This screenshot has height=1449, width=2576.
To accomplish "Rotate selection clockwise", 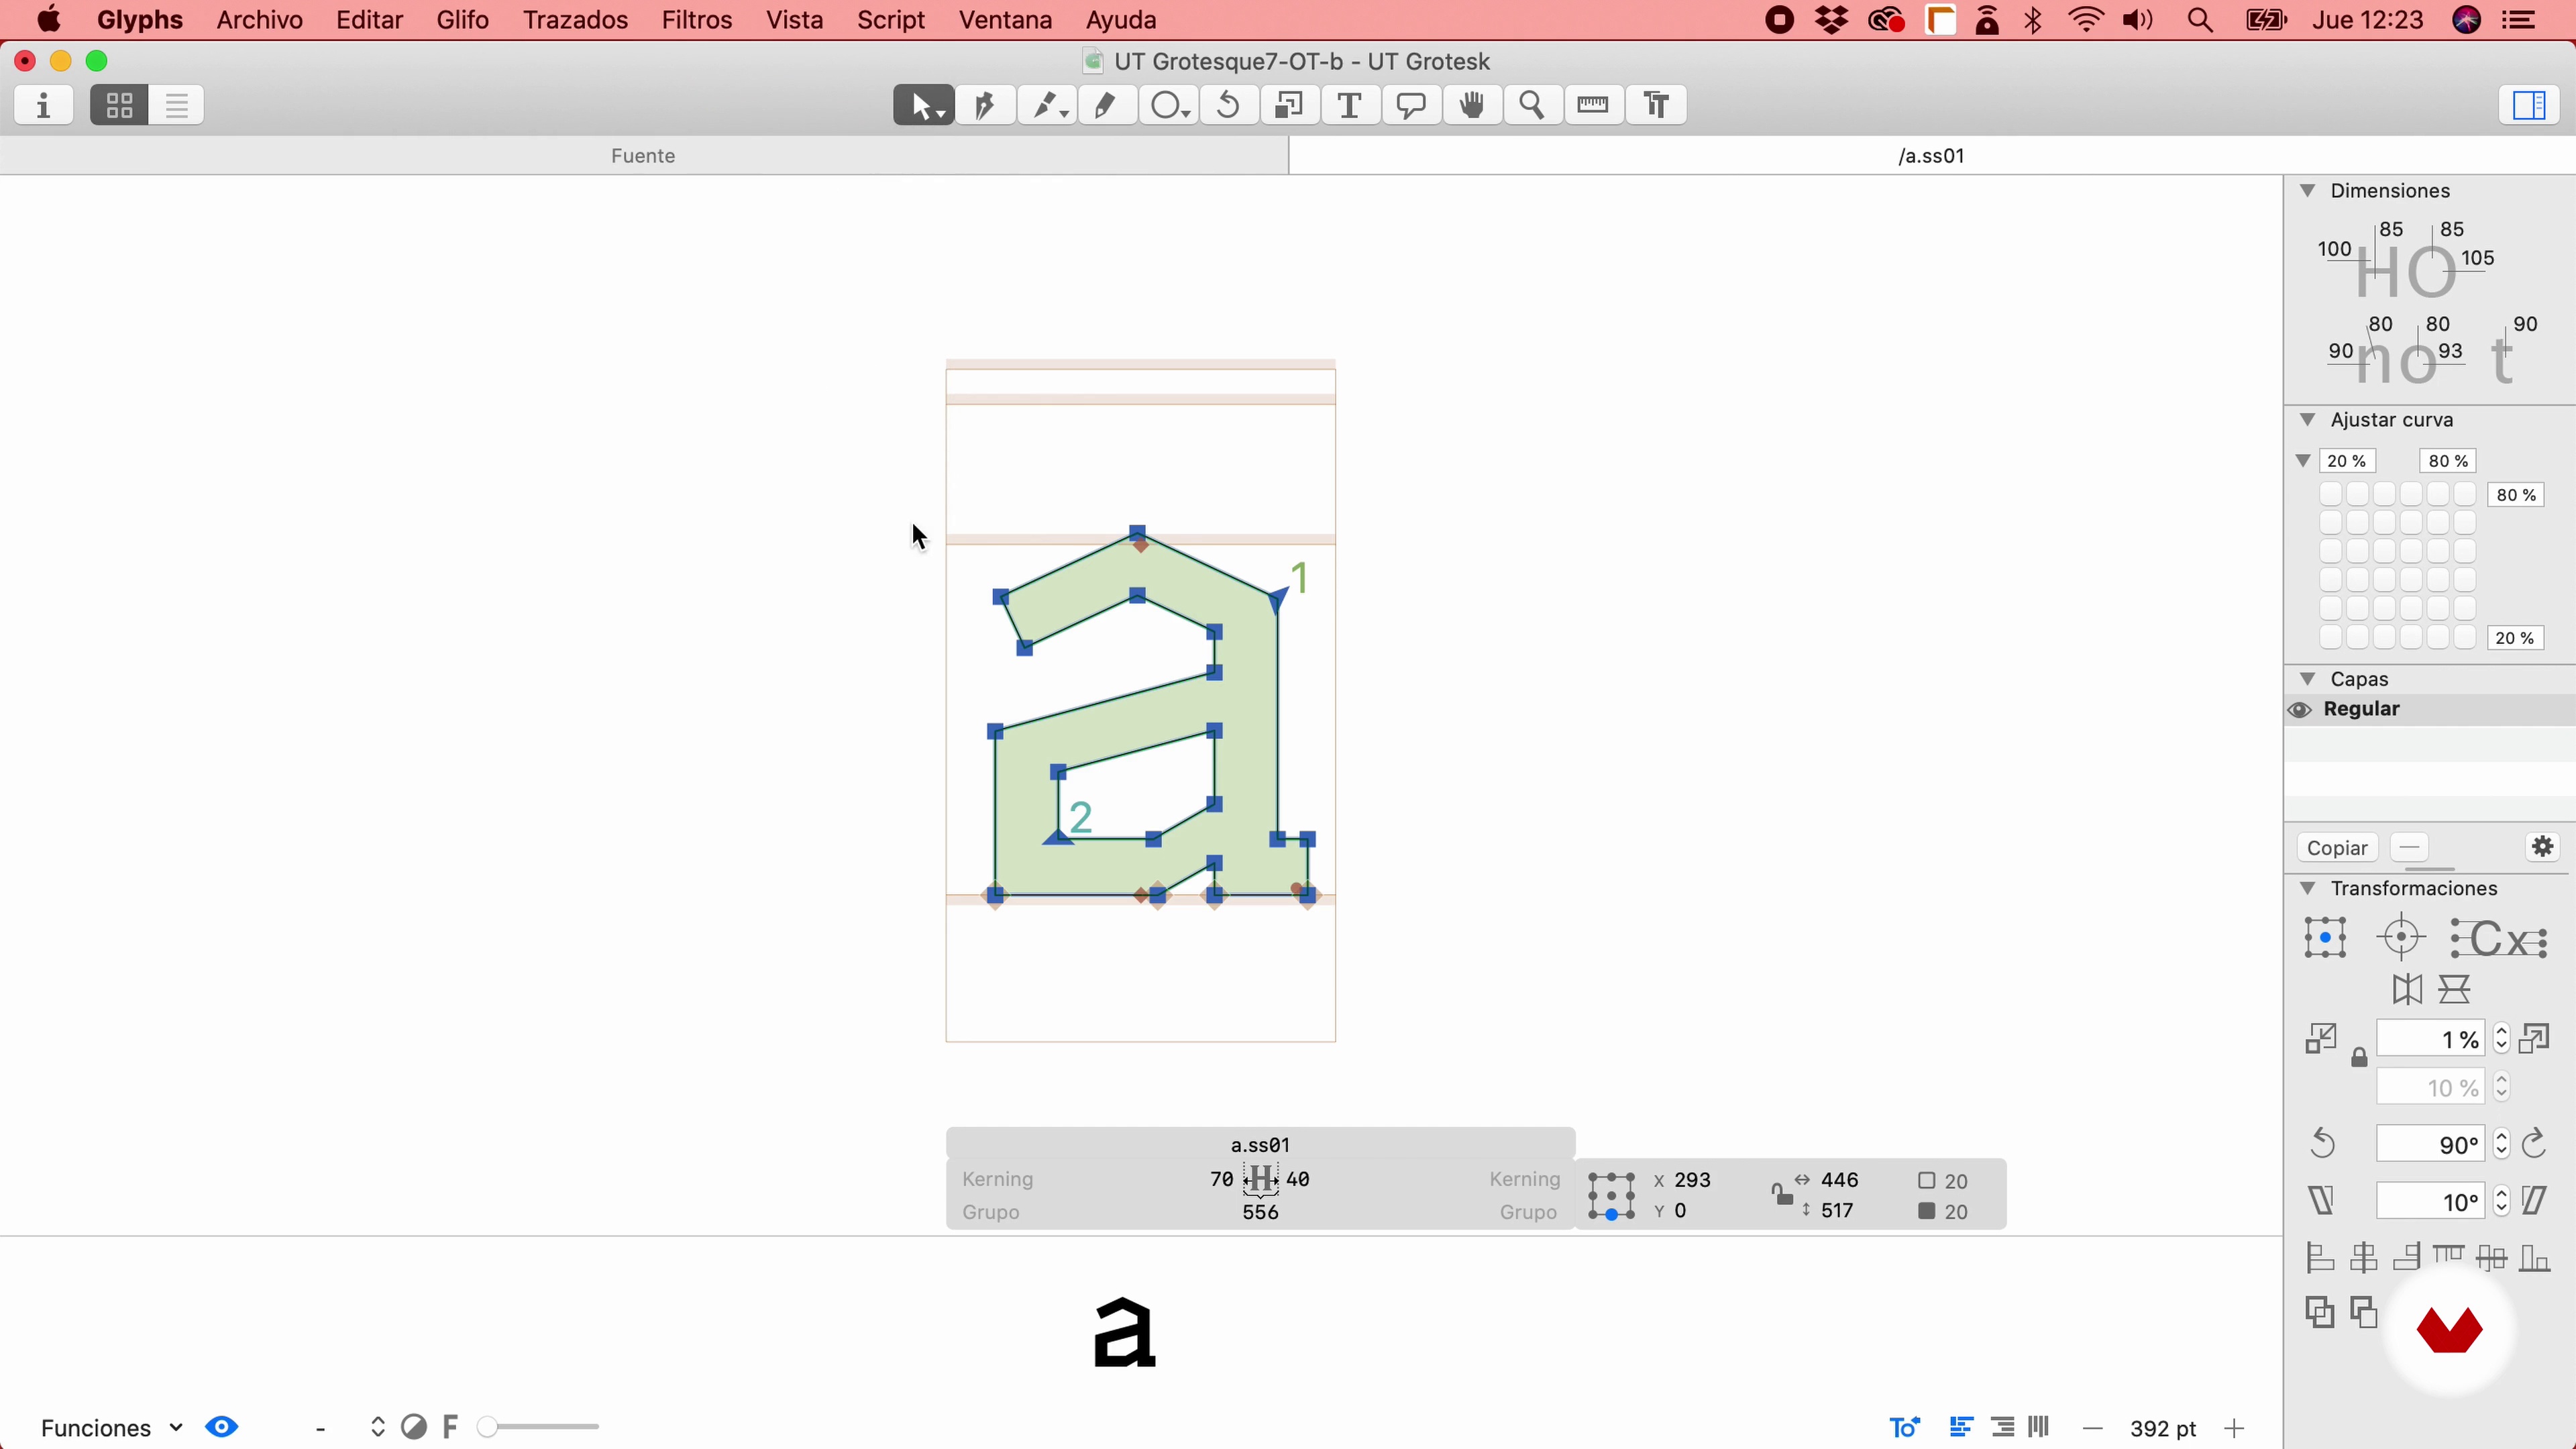I will coord(2534,1144).
